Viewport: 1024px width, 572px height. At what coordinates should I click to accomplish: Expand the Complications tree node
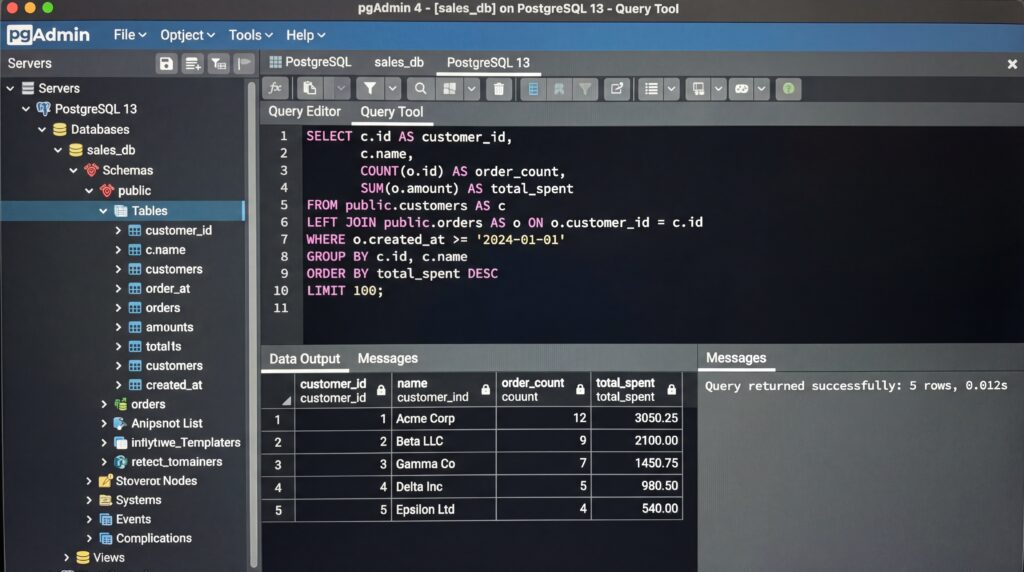click(x=89, y=538)
